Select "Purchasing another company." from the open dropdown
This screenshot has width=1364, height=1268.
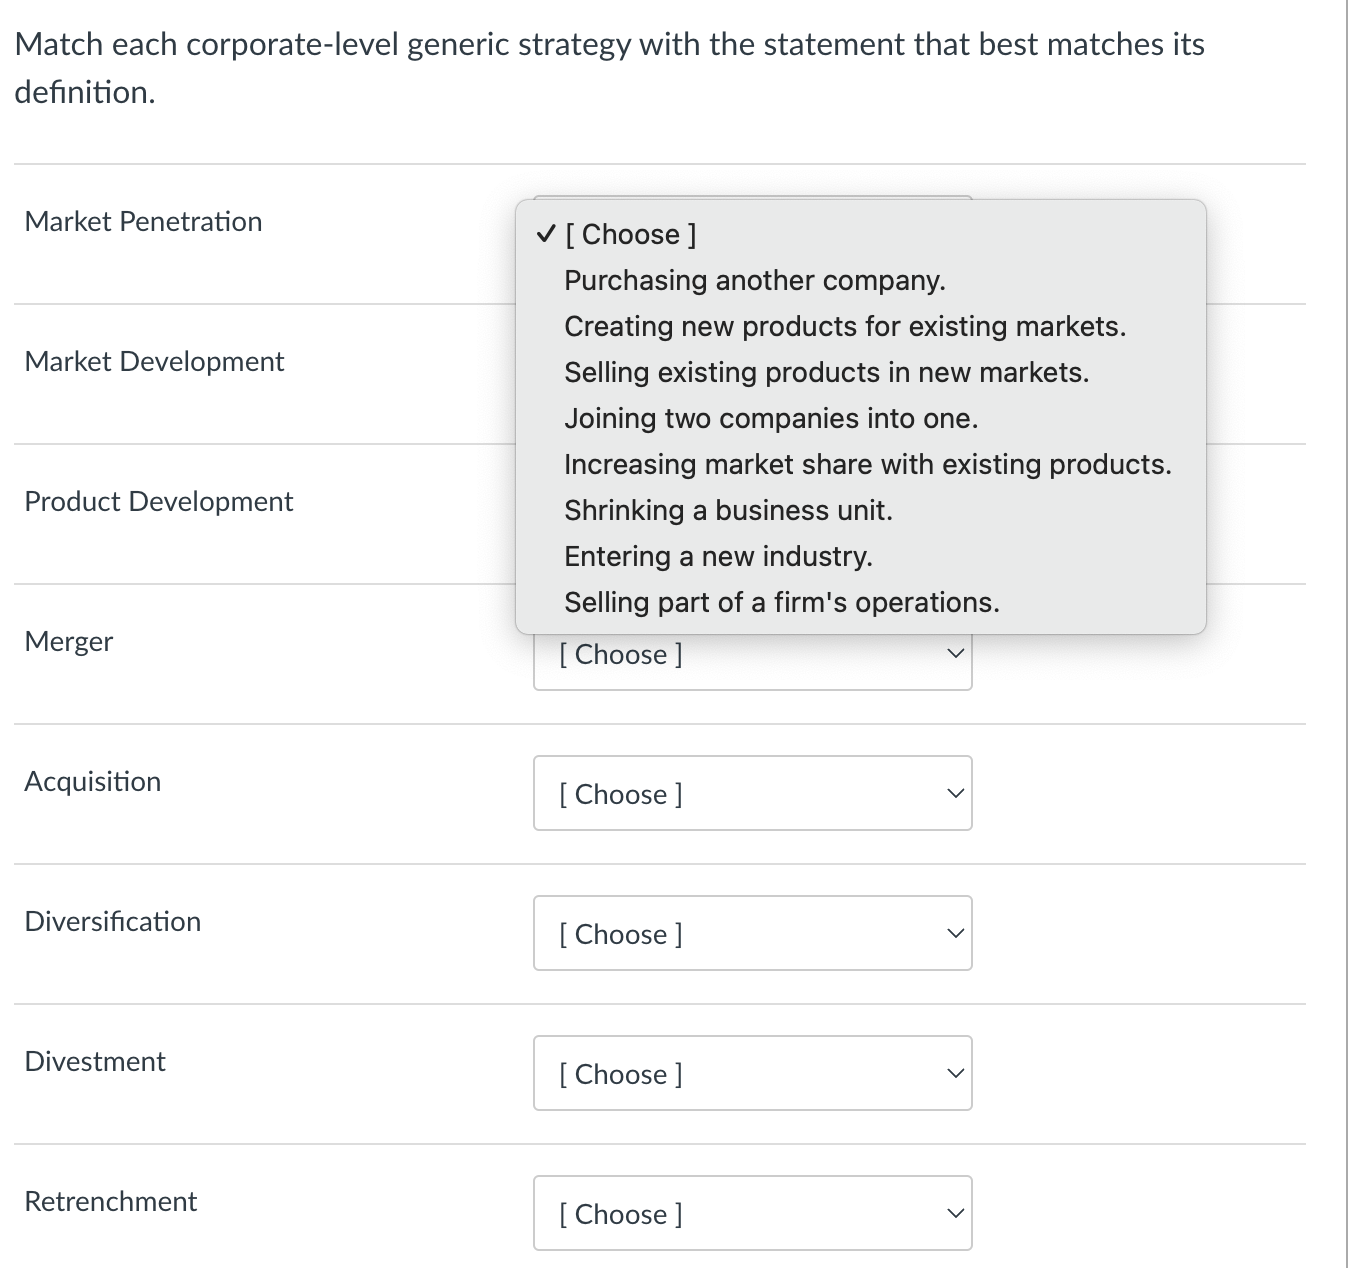pyautogui.click(x=754, y=280)
